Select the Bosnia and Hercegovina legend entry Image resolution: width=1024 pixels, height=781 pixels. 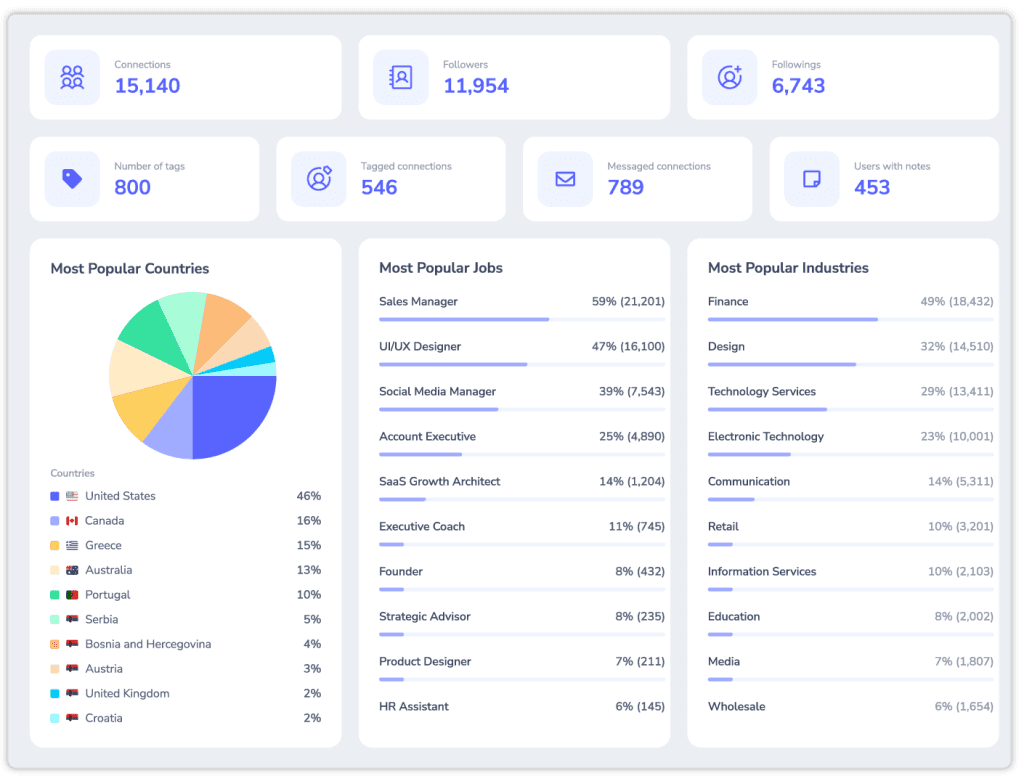tap(185, 645)
